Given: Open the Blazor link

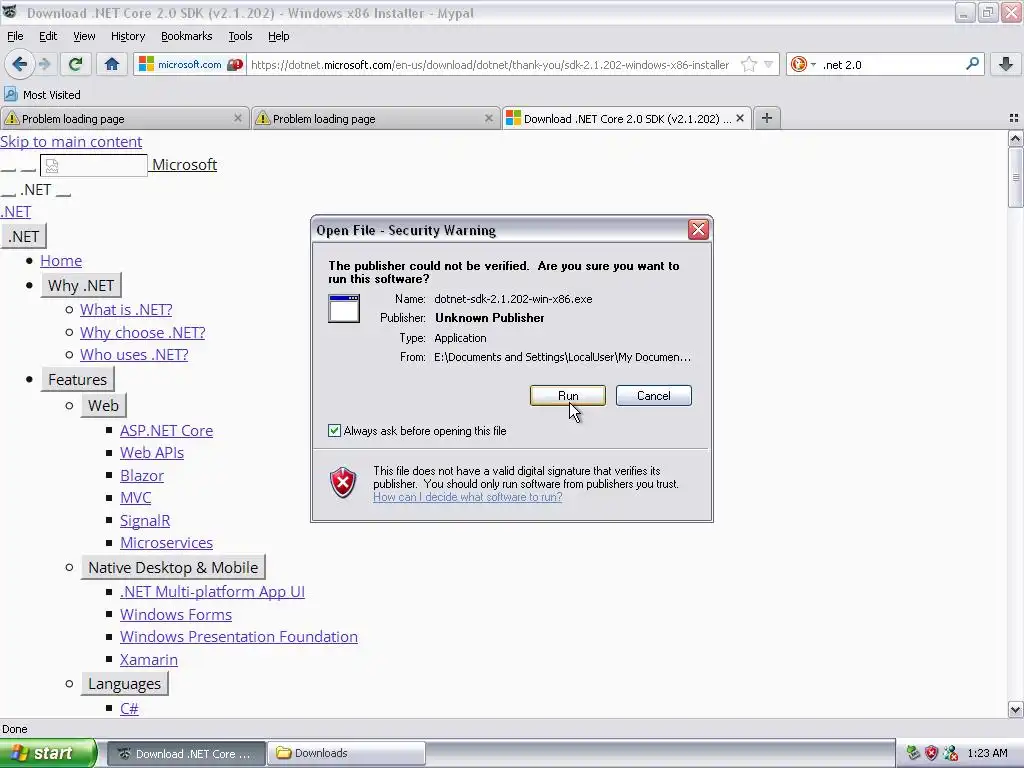Looking at the screenshot, I should [x=142, y=475].
